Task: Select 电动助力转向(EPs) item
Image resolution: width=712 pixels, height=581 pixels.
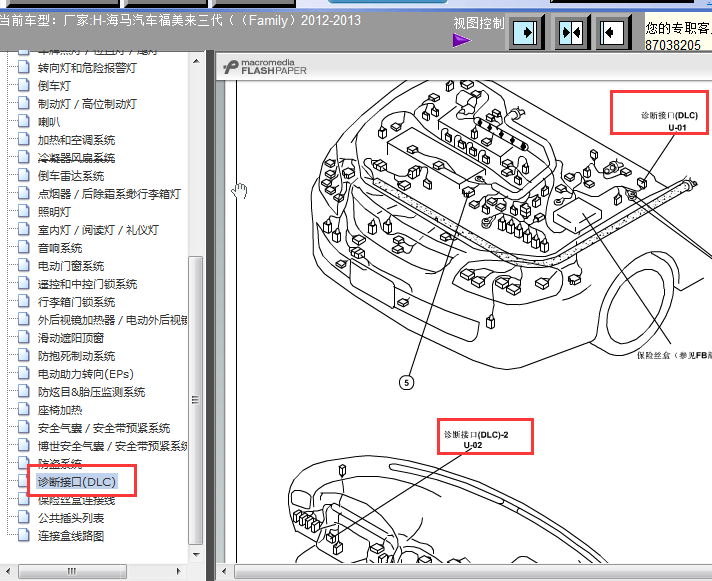Action: 85,374
